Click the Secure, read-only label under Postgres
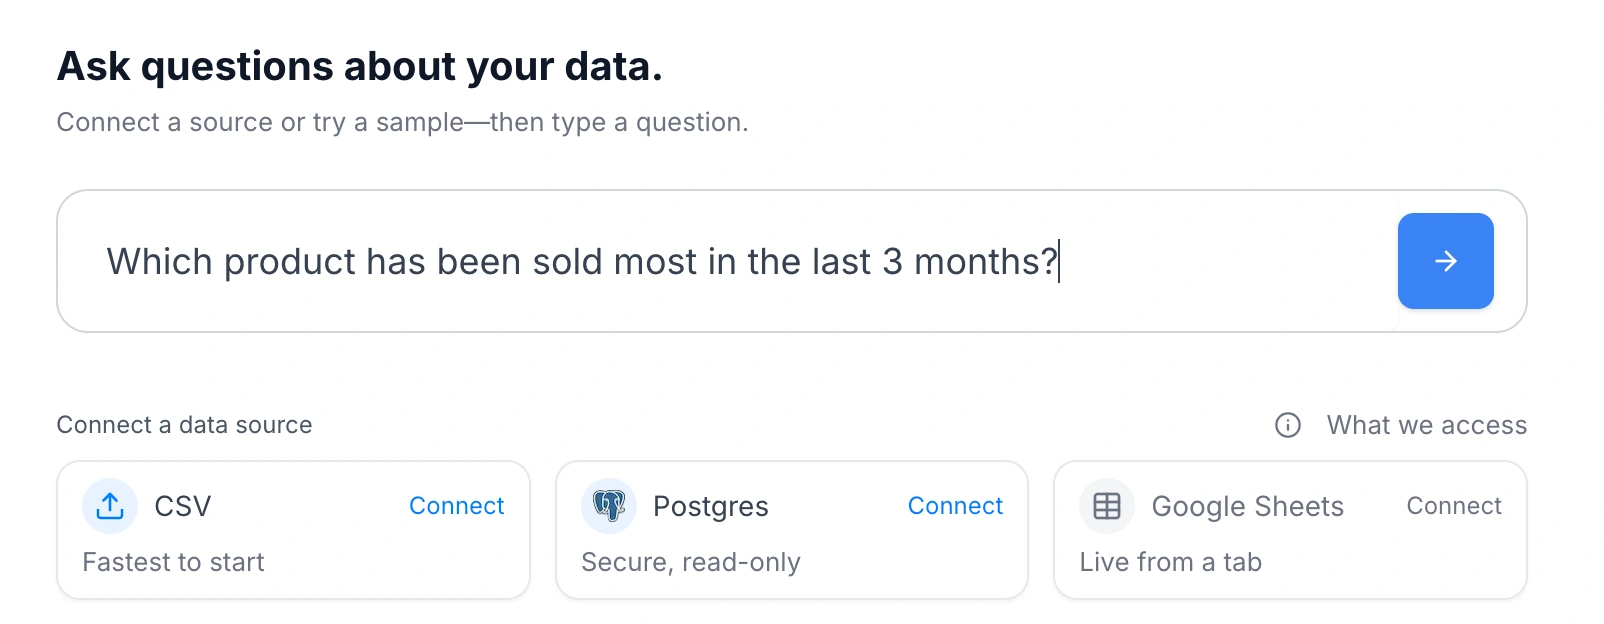This screenshot has height=624, width=1604. click(691, 562)
